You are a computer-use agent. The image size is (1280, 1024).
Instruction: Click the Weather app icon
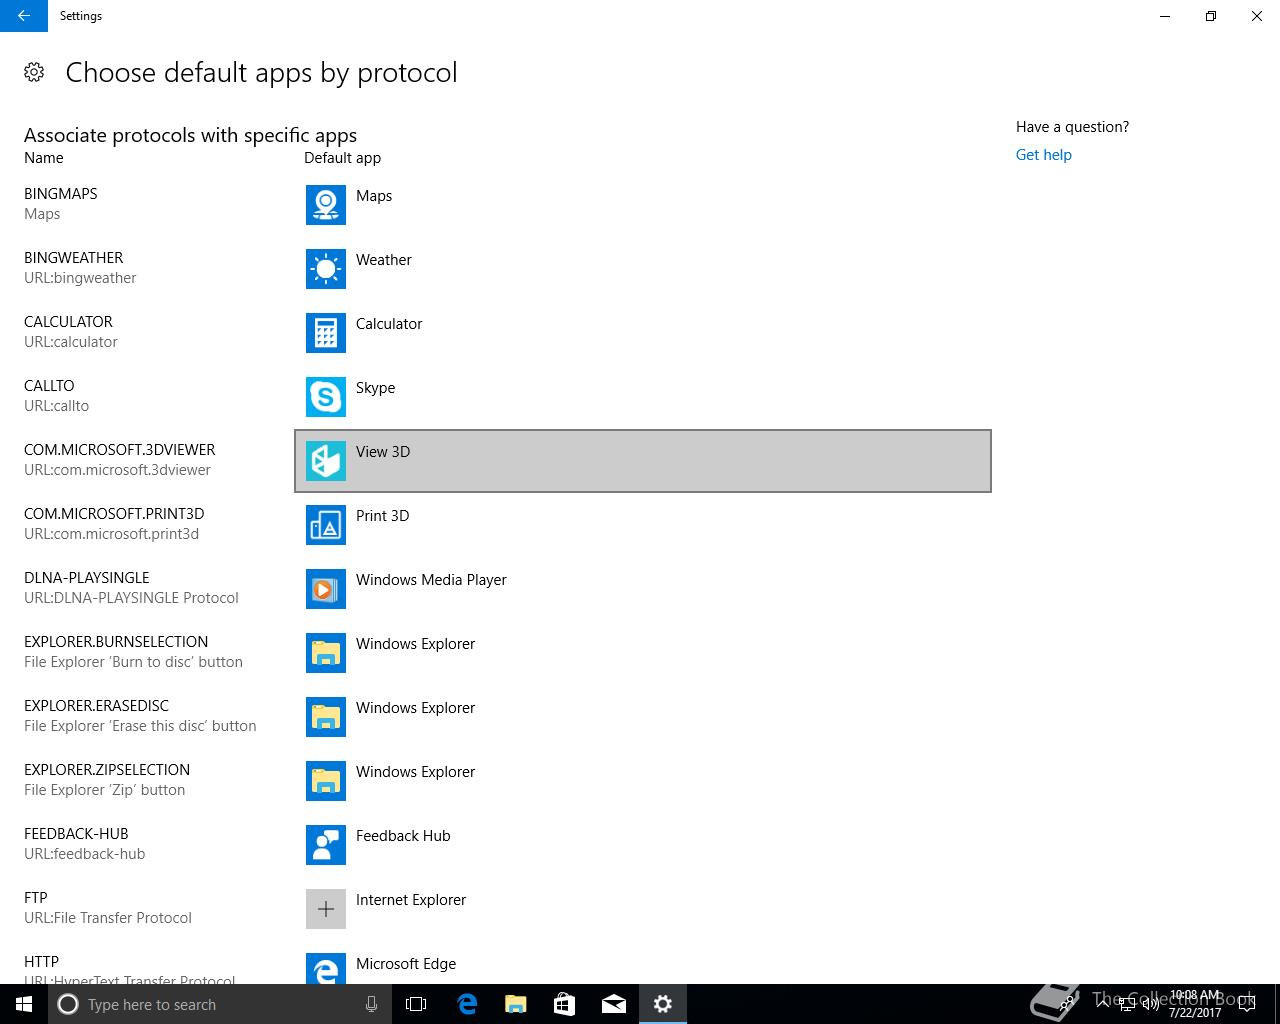coord(326,269)
